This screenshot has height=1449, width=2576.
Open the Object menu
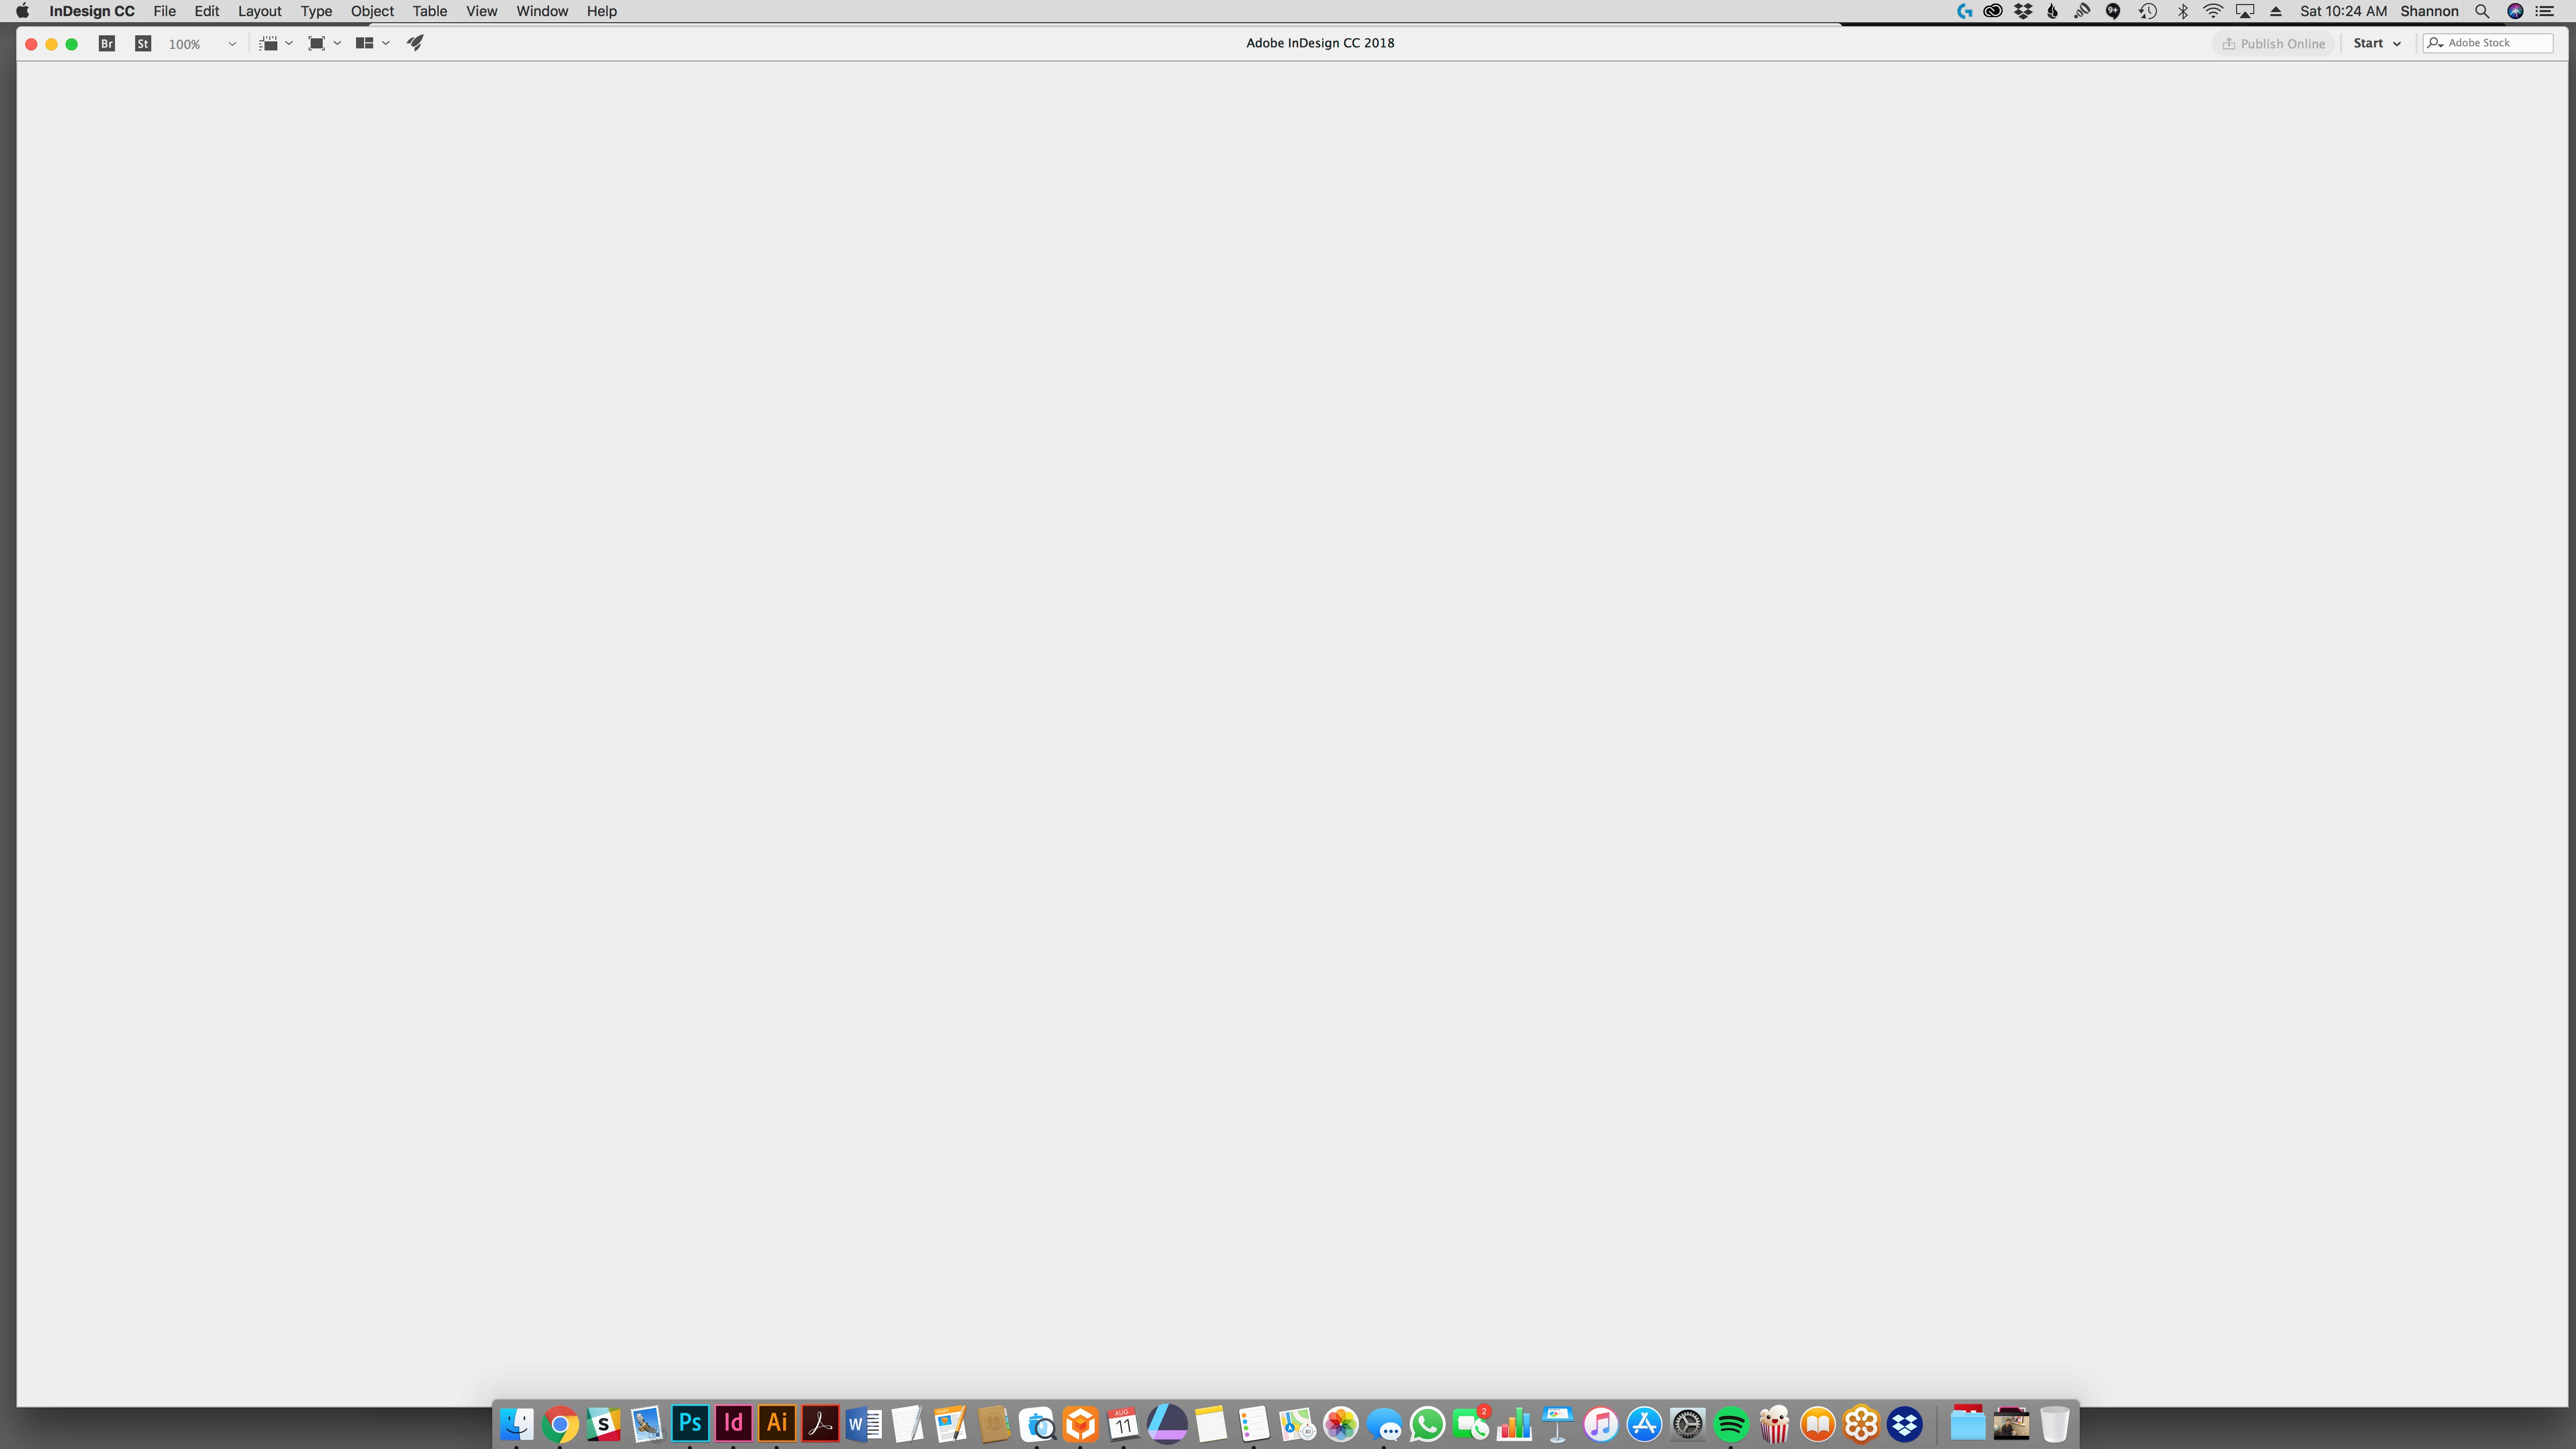372,11
